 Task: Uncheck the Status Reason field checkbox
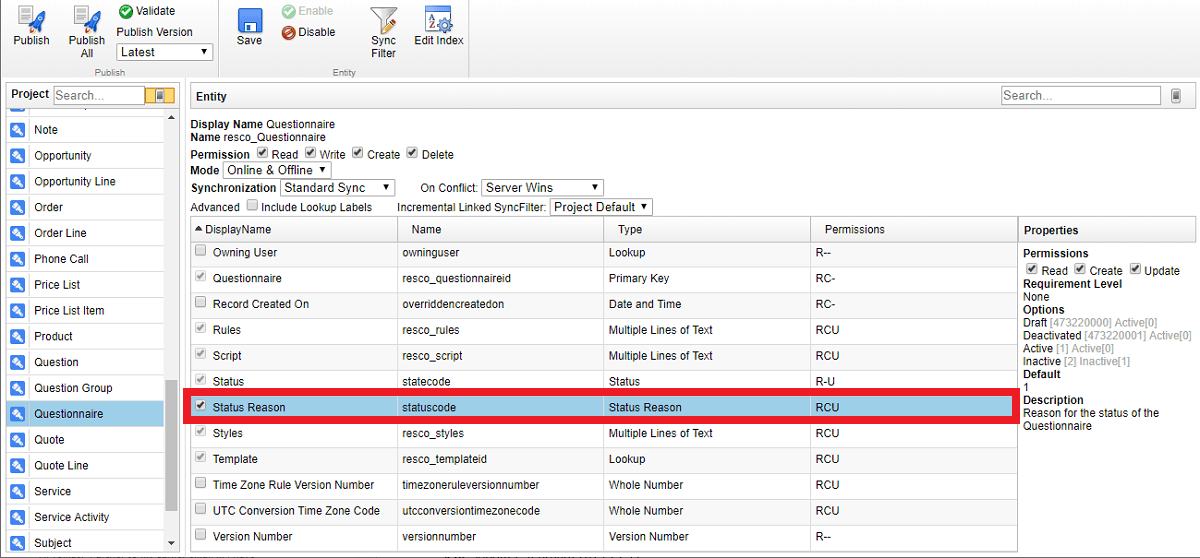[x=201, y=407]
